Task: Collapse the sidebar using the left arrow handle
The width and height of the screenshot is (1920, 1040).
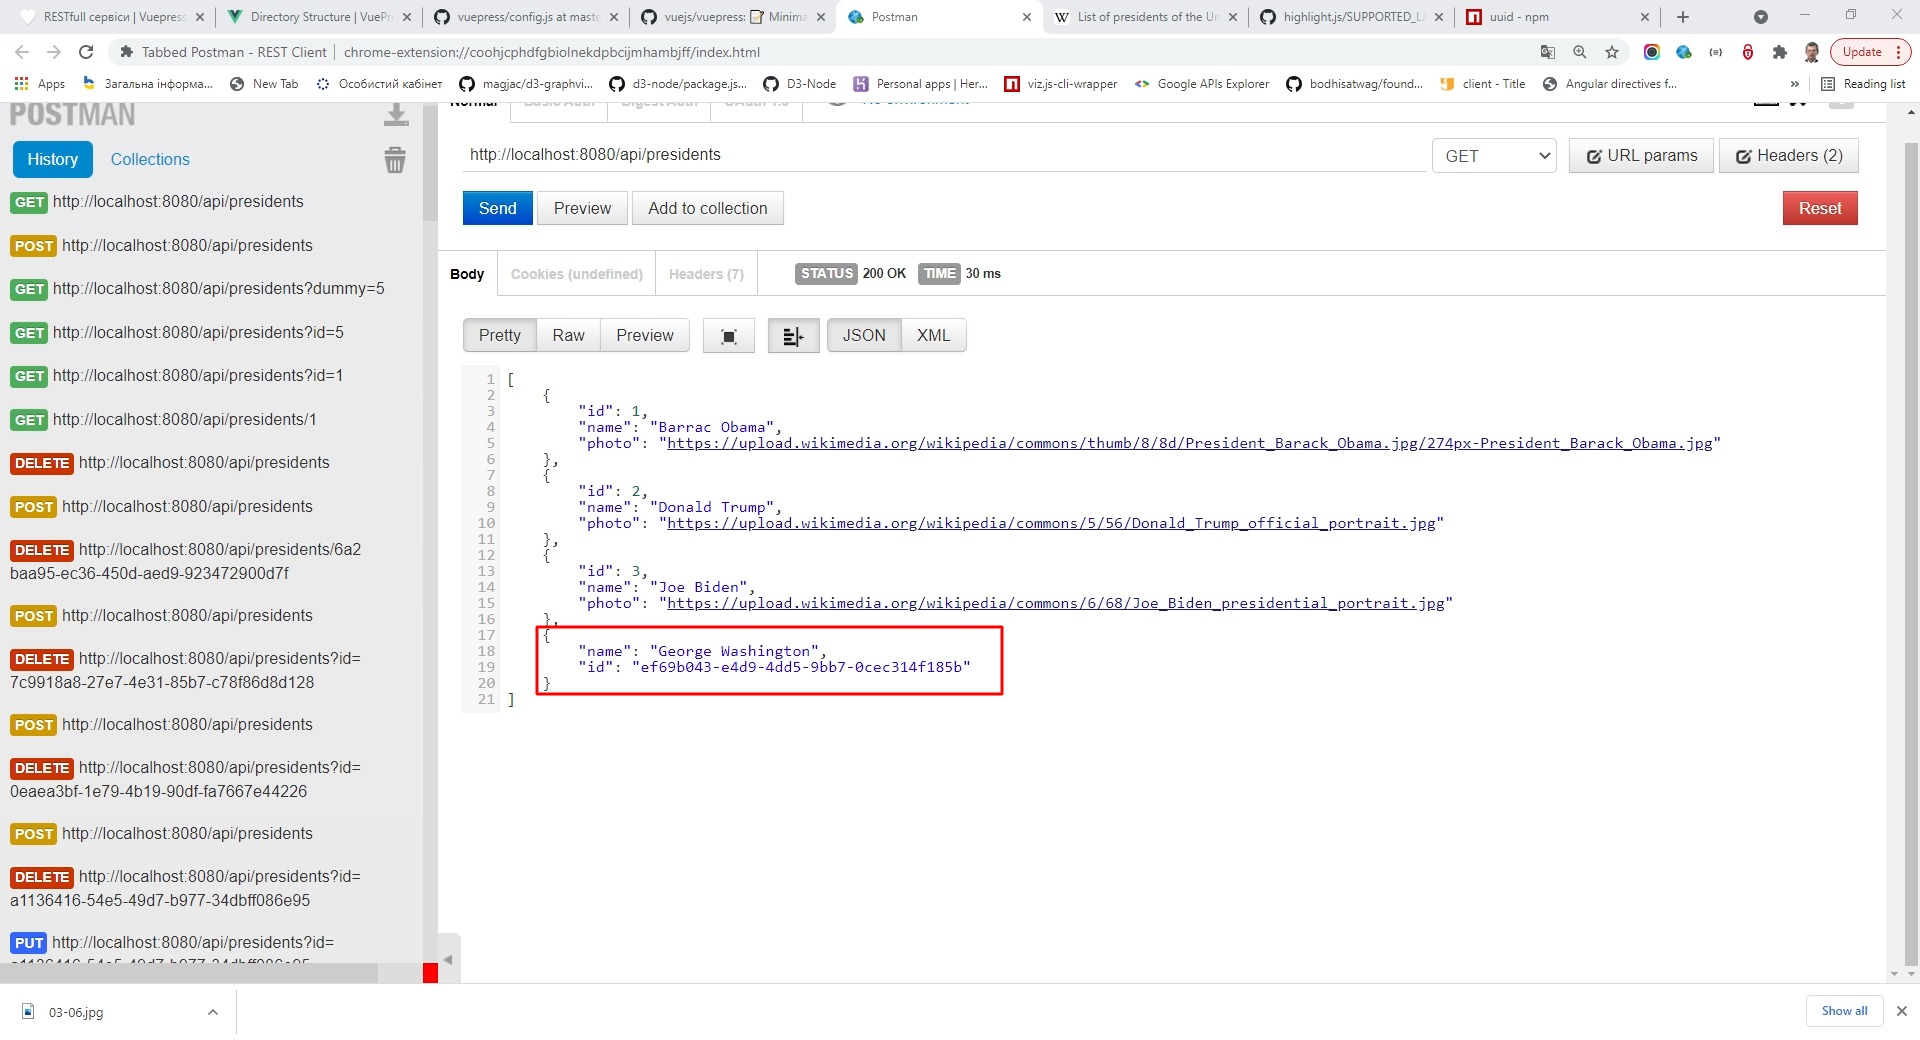Action: coord(448,960)
